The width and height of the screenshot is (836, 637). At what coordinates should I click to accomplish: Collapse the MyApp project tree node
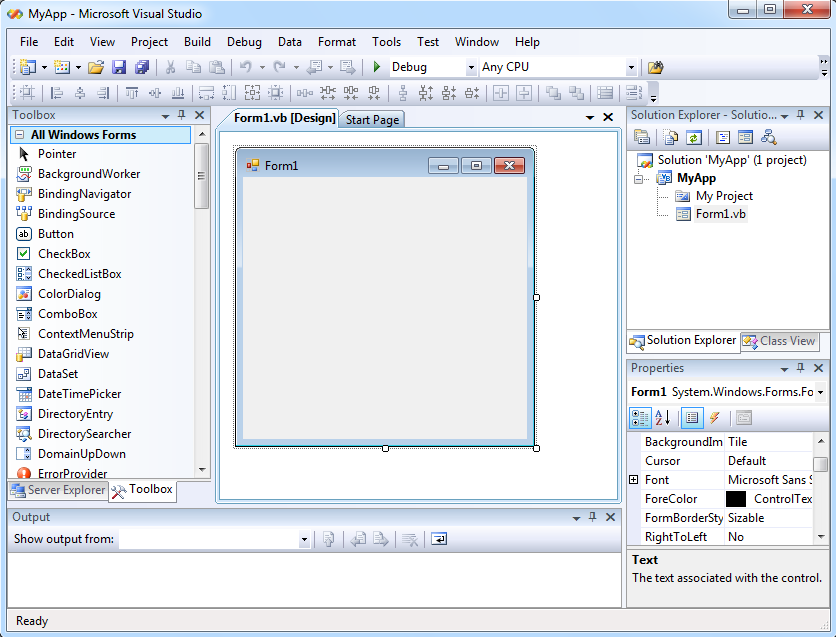(639, 179)
